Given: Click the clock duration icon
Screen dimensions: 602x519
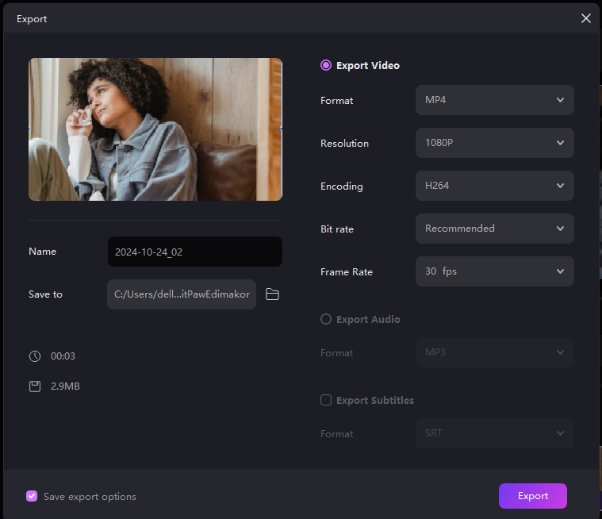Looking at the screenshot, I should pos(35,356).
